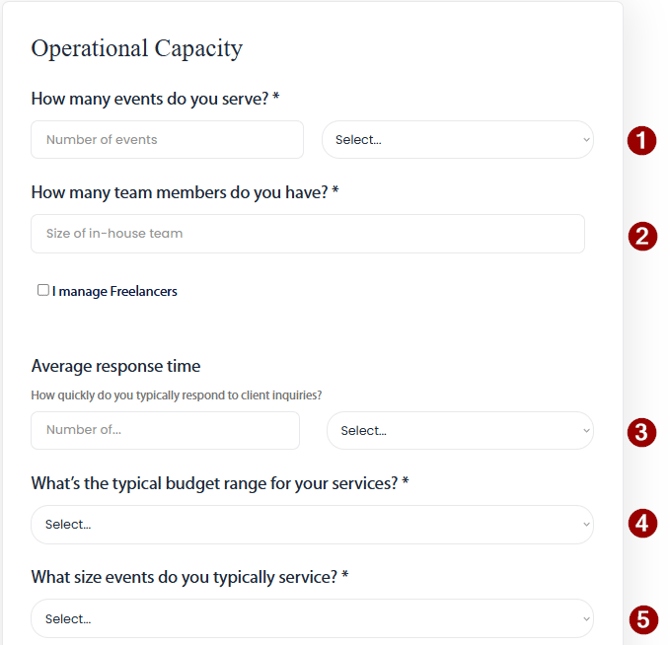Expand the typical budget range dropdown

click(312, 525)
